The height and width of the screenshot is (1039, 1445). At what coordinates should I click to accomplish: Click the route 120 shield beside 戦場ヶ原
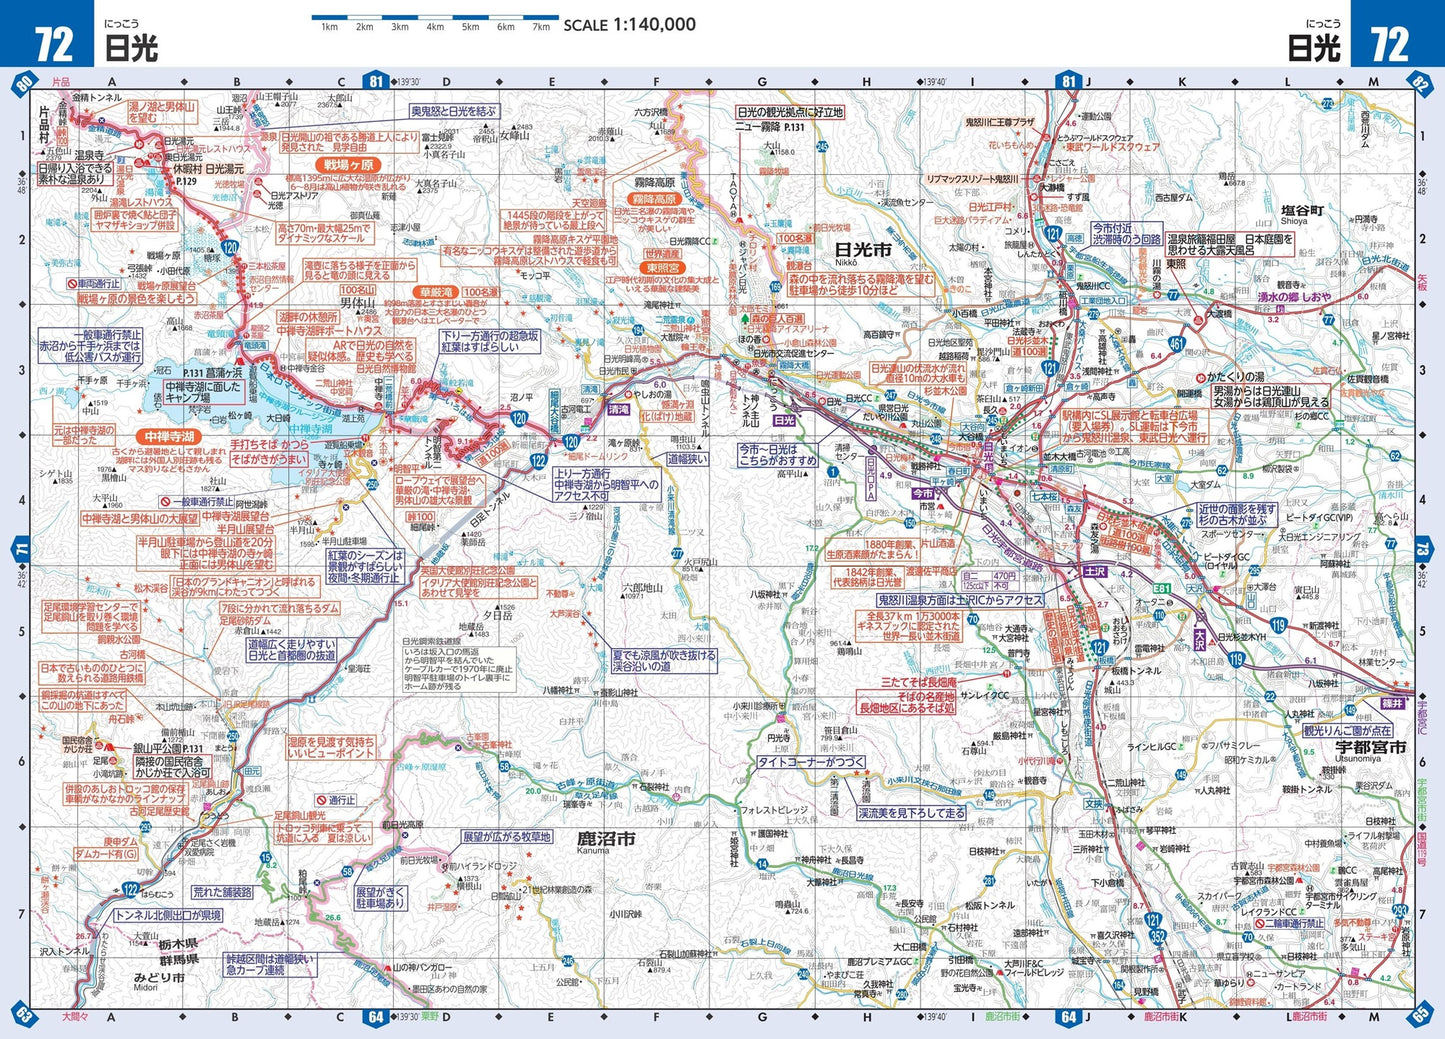(231, 247)
